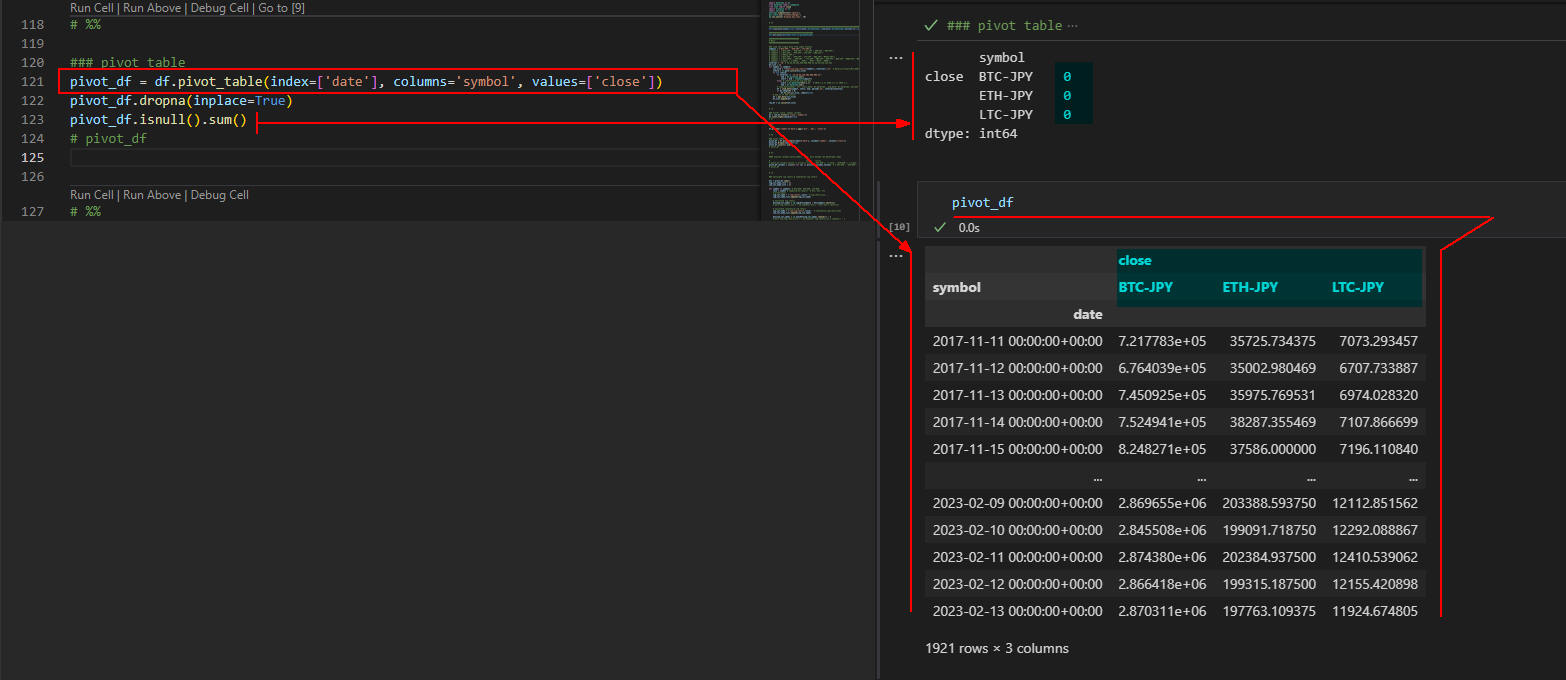The height and width of the screenshot is (680, 1566).
Task: Click the '0.0s' execution time
Action: pyautogui.click(x=969, y=227)
